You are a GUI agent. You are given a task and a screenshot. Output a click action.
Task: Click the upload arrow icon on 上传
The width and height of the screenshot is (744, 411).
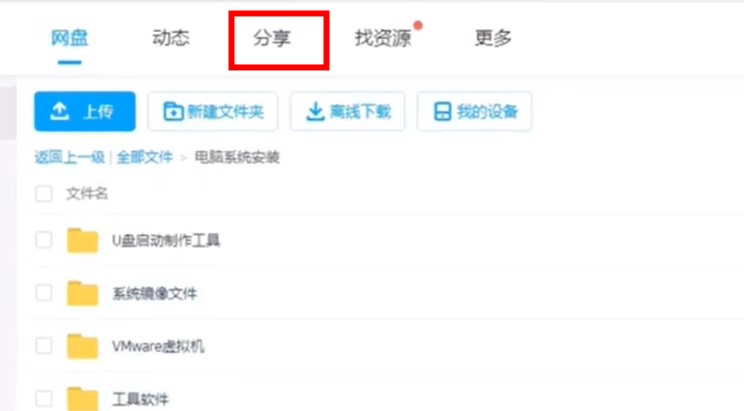60,111
